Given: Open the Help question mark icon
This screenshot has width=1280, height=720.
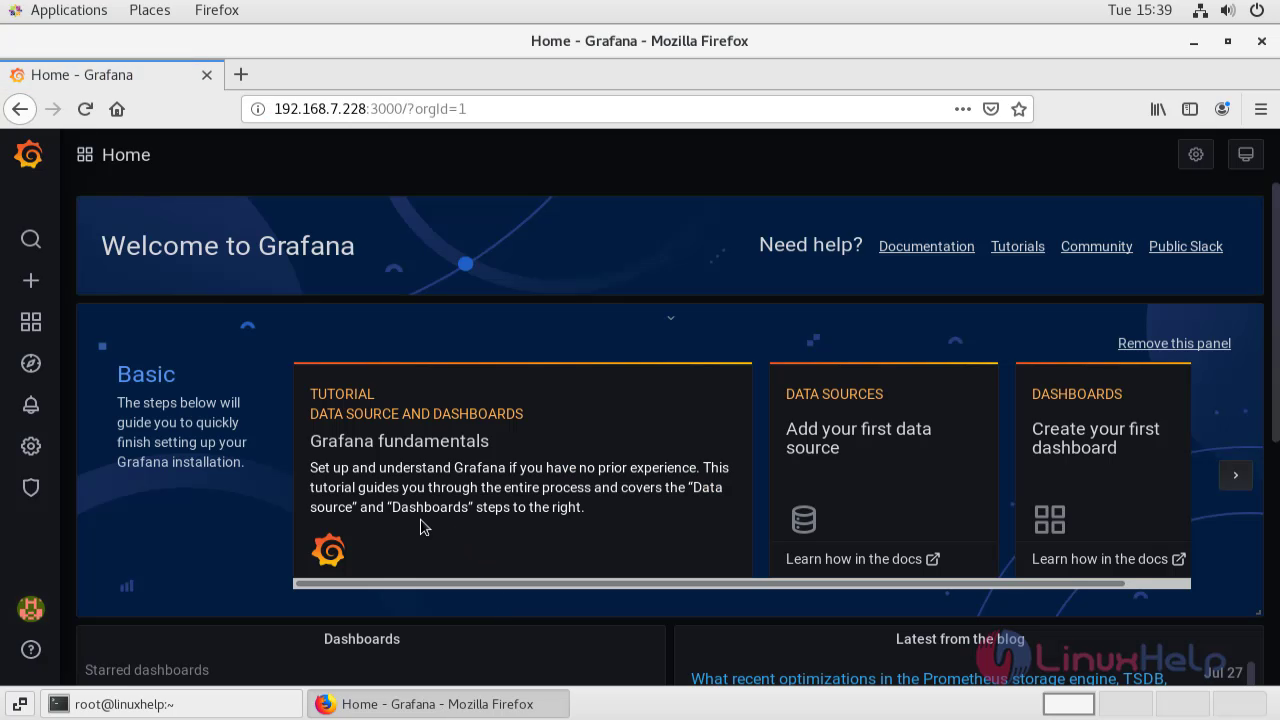Looking at the screenshot, I should click(x=31, y=650).
